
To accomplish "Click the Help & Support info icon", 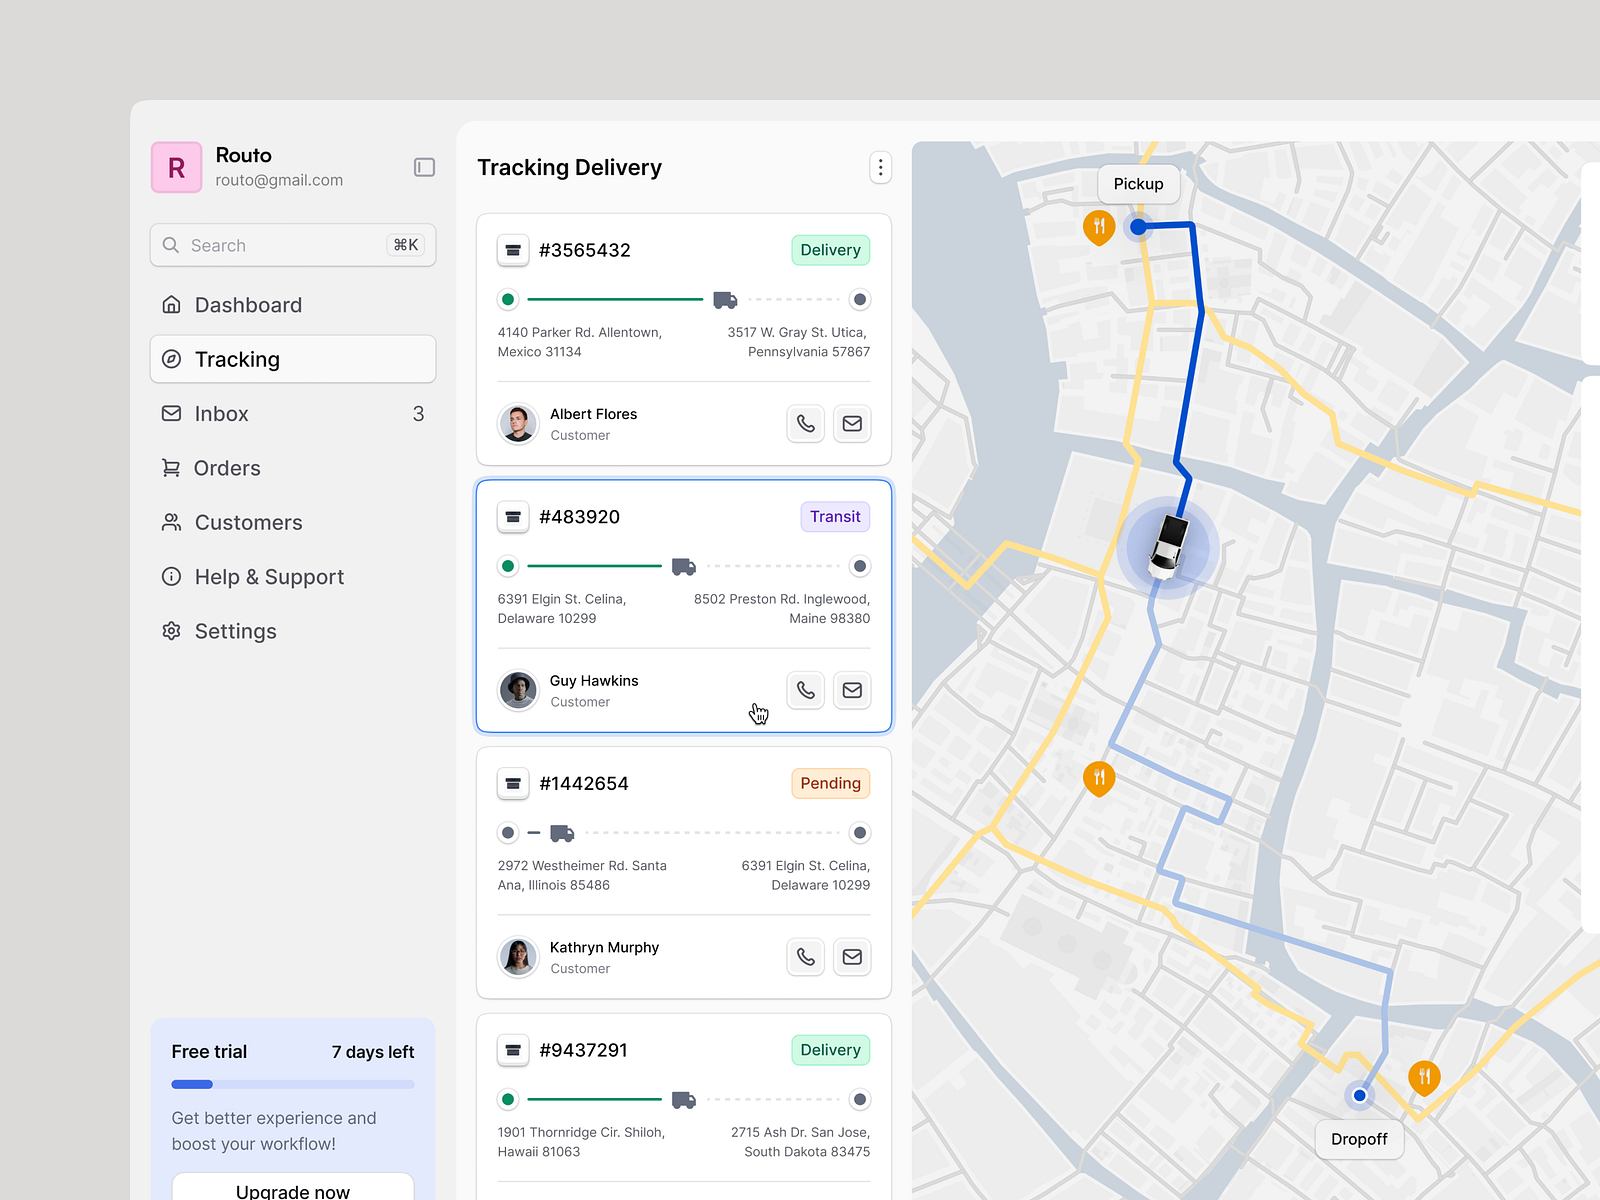I will [x=171, y=576].
